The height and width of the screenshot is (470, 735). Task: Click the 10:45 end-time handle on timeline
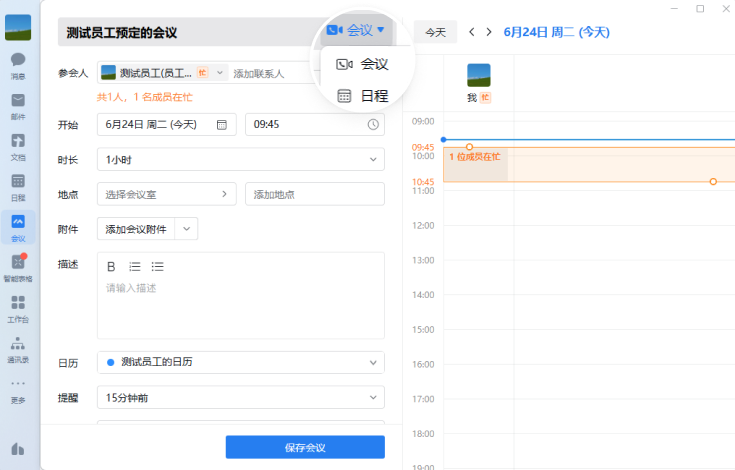(x=713, y=181)
